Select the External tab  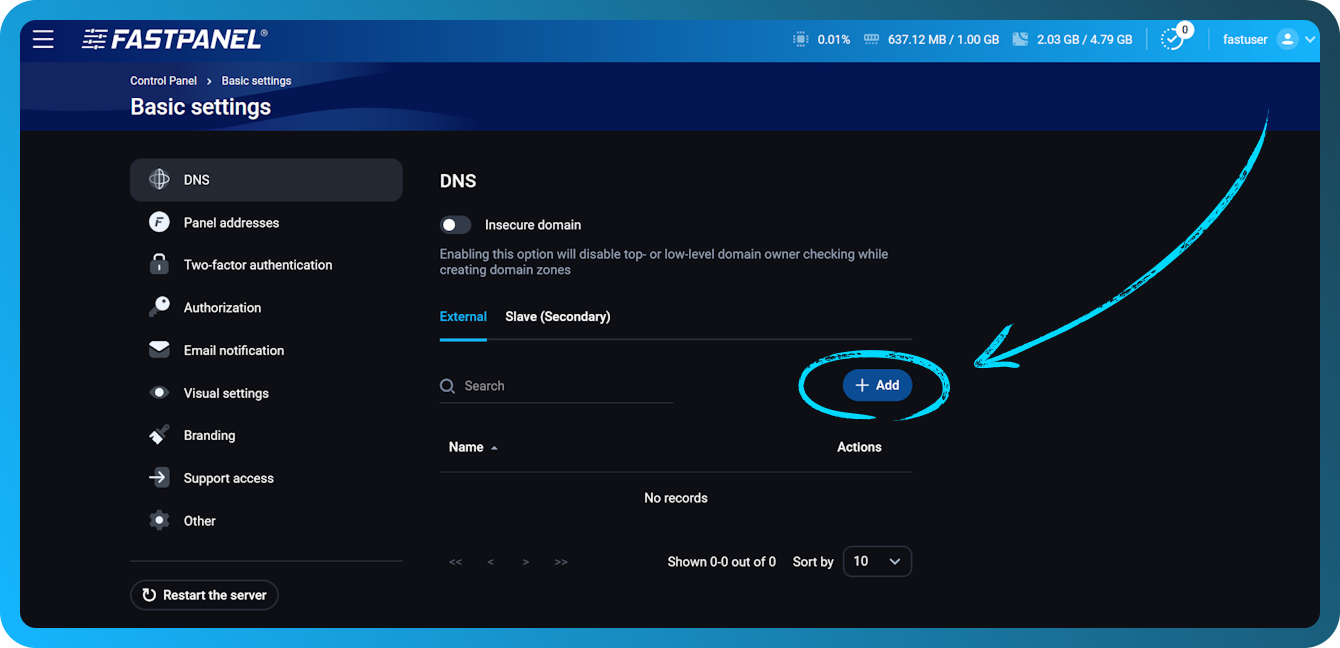pos(463,316)
